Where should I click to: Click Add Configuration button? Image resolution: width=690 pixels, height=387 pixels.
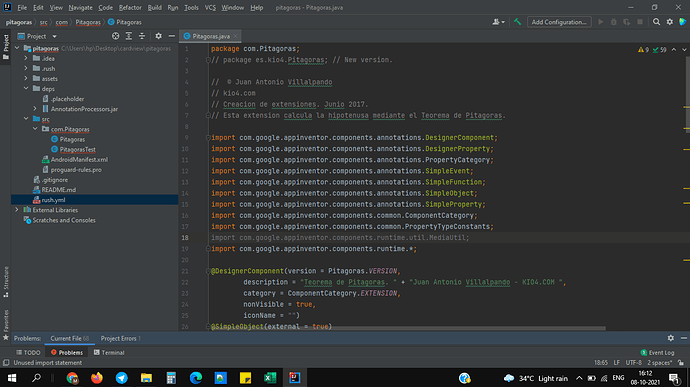click(559, 22)
